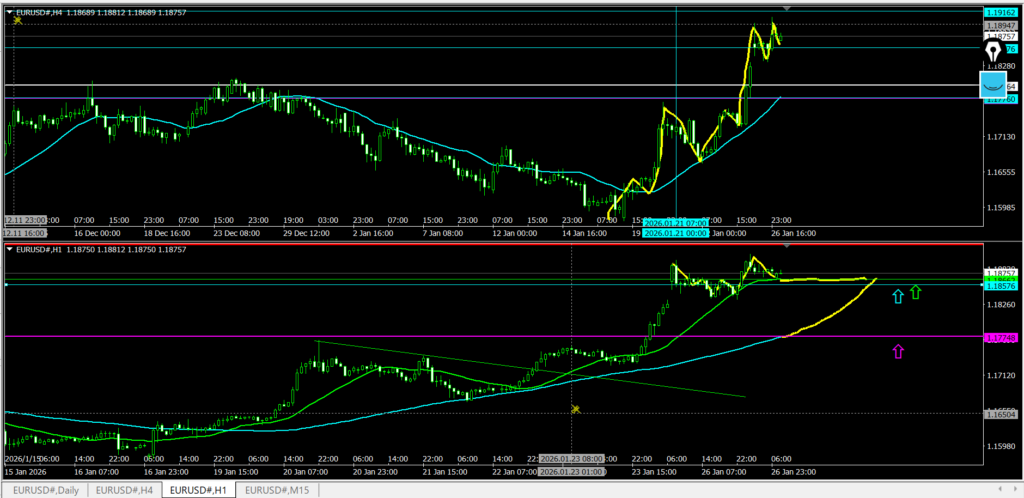Image resolution: width=1024 pixels, height=498 pixels.
Task: Click the yellow star marker in H1 chart
Action: tap(575, 409)
